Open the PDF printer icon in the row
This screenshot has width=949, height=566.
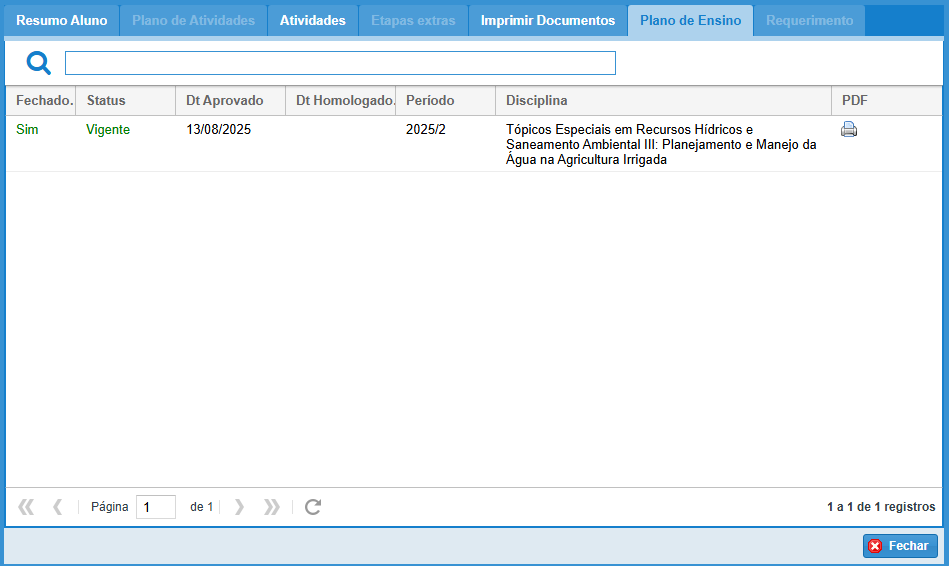click(849, 129)
